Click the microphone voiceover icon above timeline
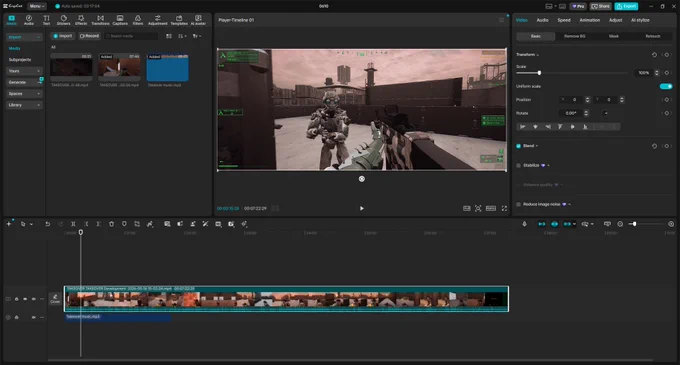Screen dimensions: 680x365 (x=524, y=224)
